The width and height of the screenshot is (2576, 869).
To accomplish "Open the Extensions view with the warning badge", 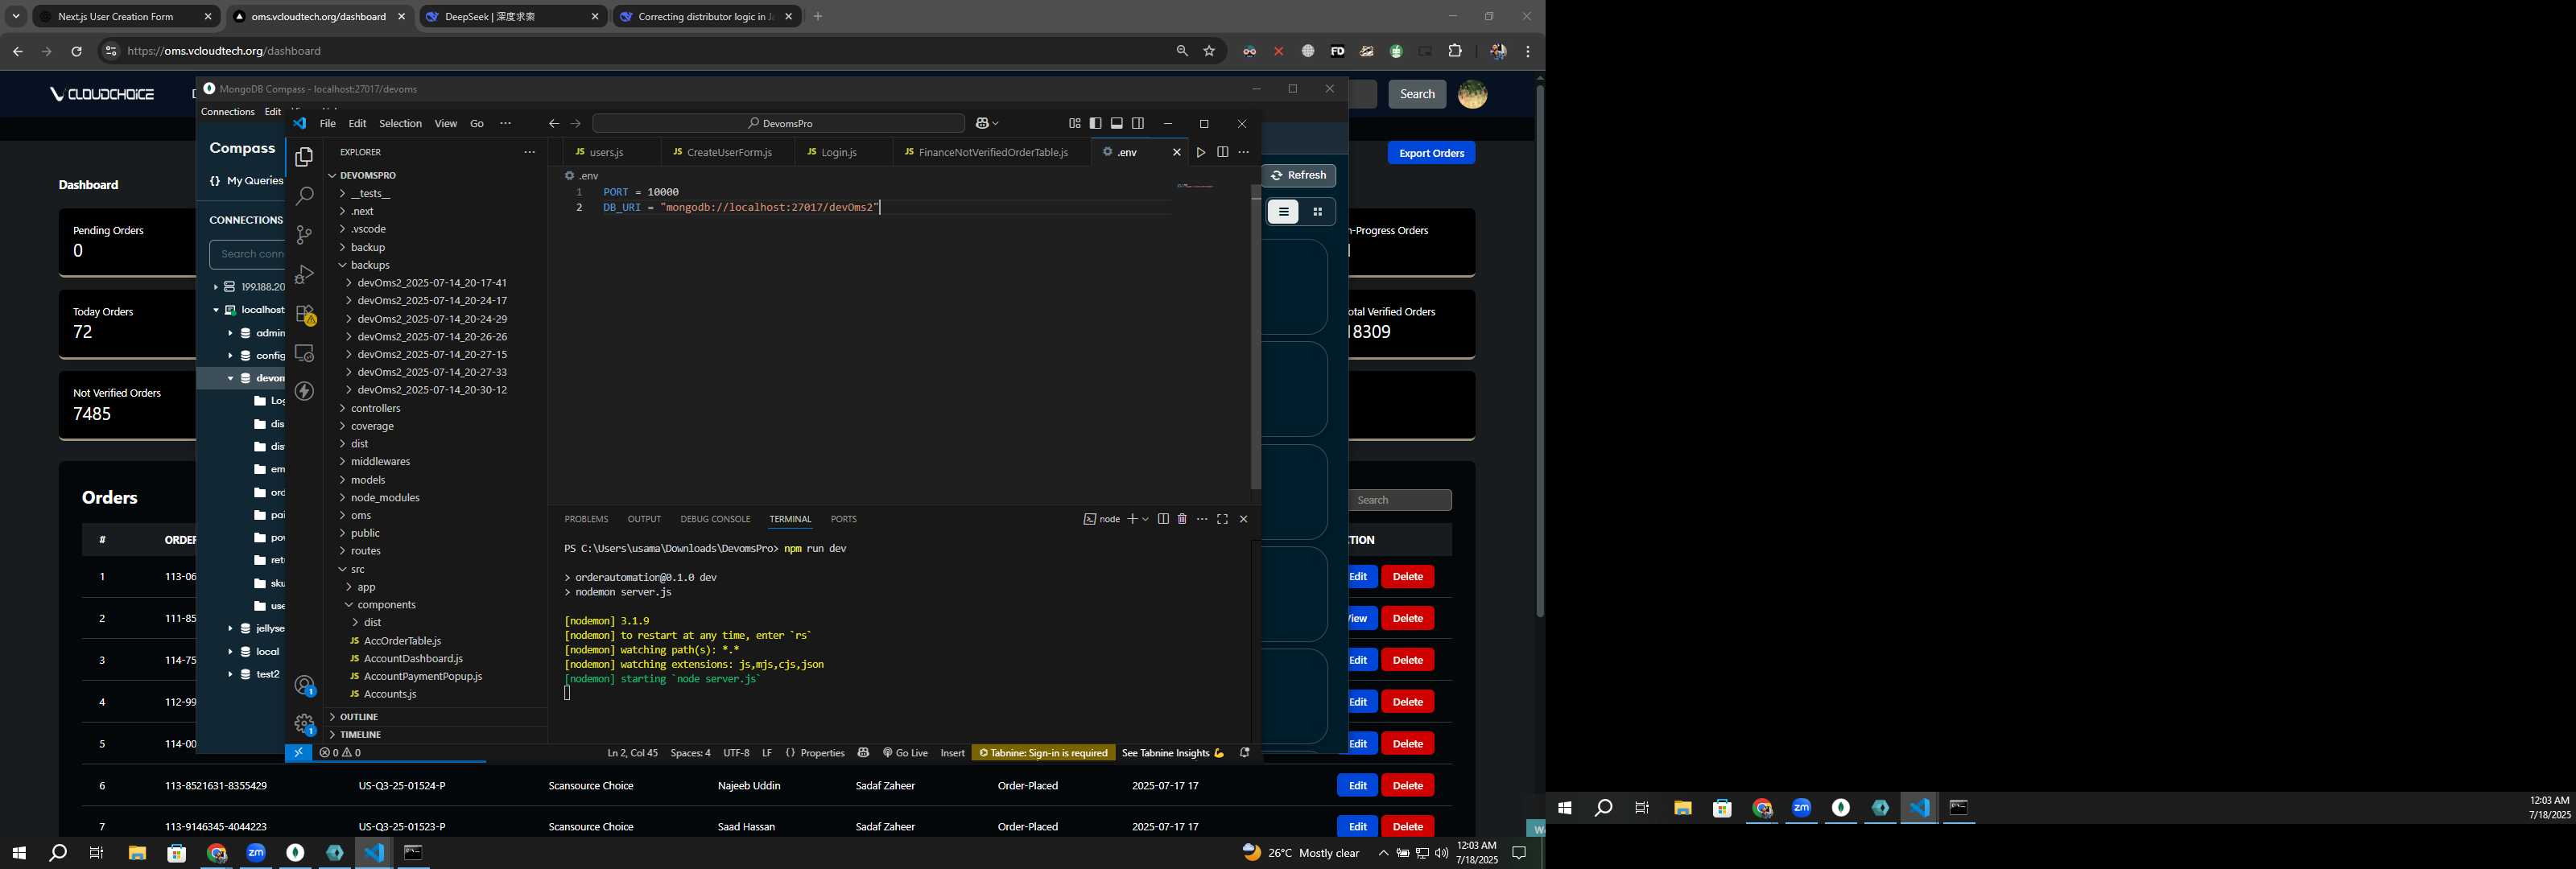I will [305, 314].
